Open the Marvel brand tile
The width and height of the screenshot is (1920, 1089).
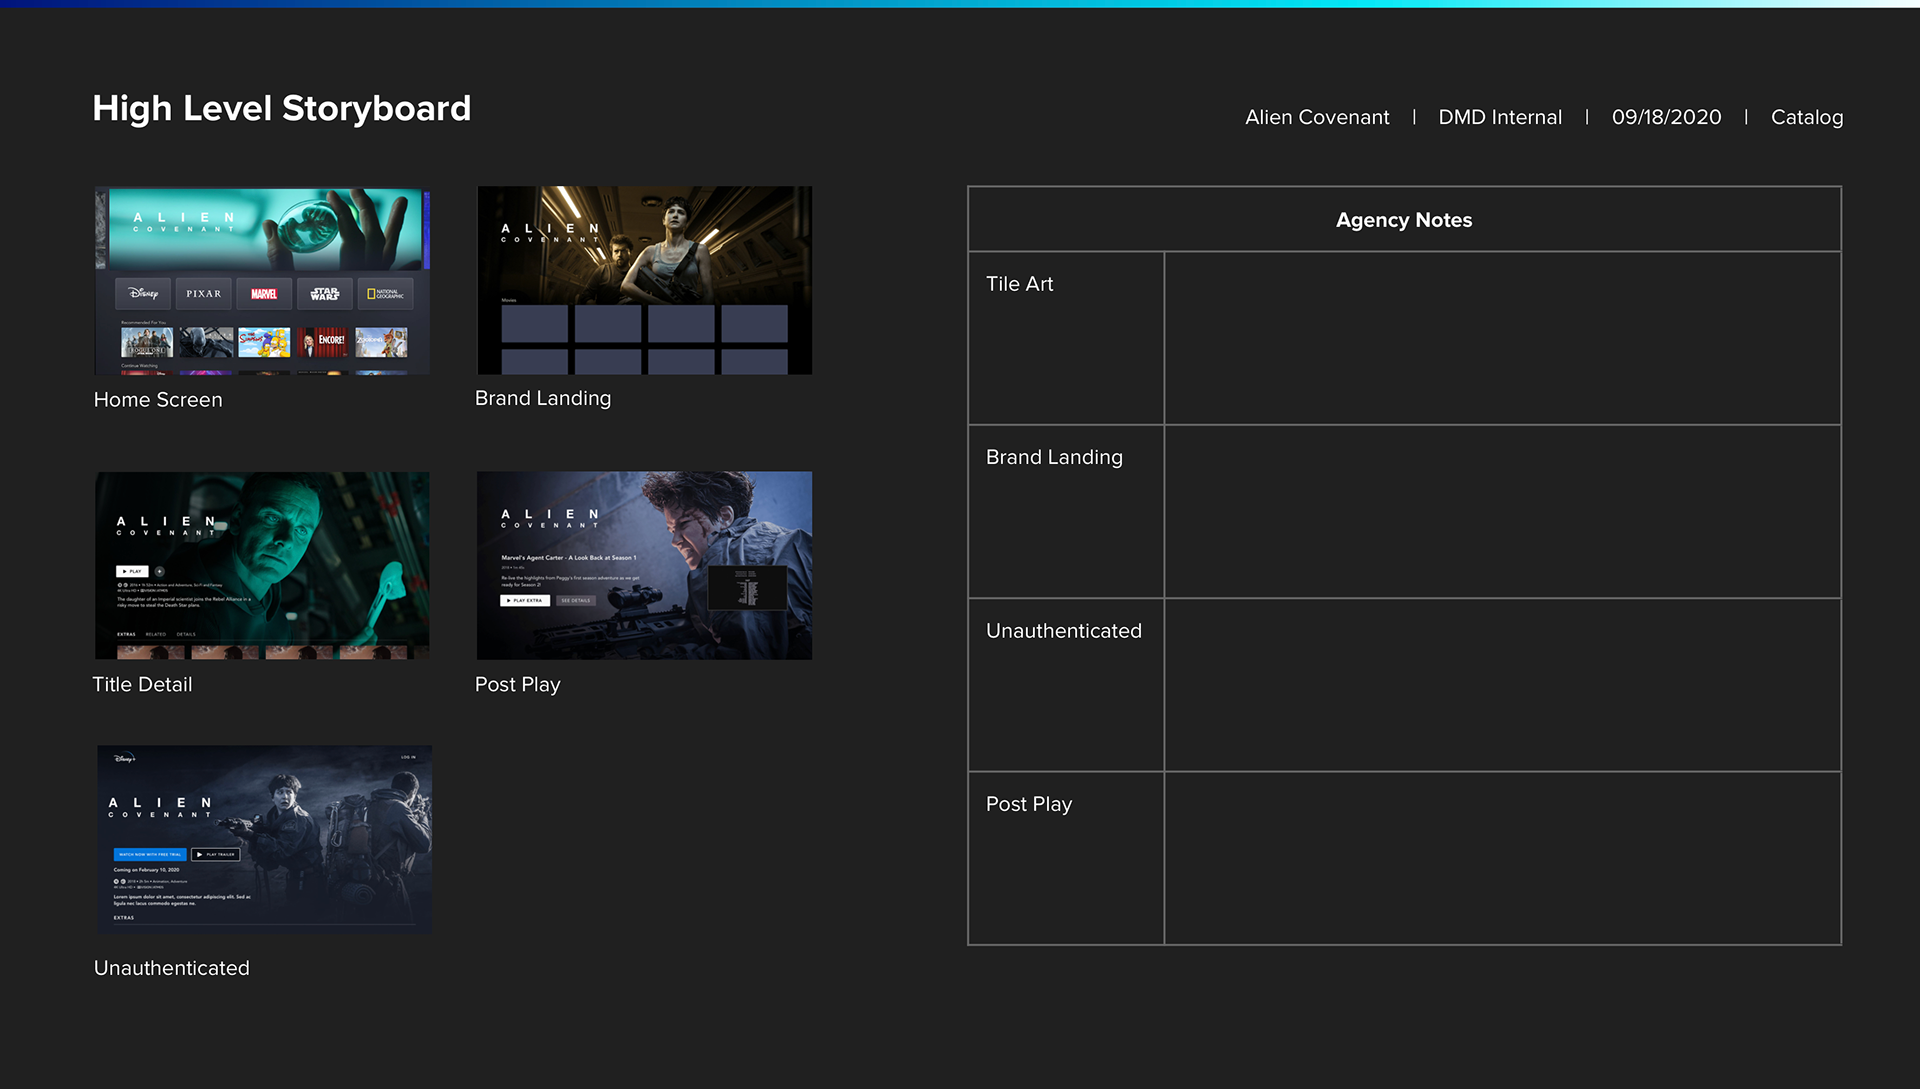tap(264, 293)
